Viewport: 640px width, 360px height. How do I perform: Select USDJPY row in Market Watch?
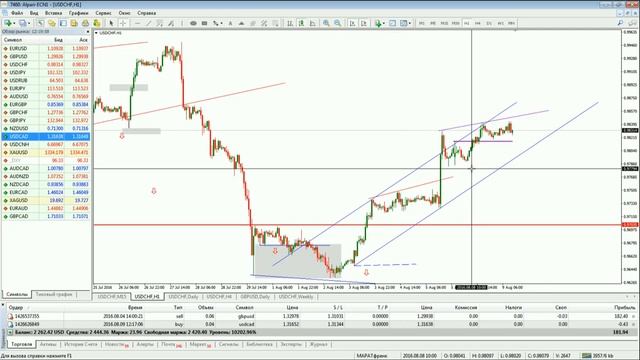coord(46,72)
